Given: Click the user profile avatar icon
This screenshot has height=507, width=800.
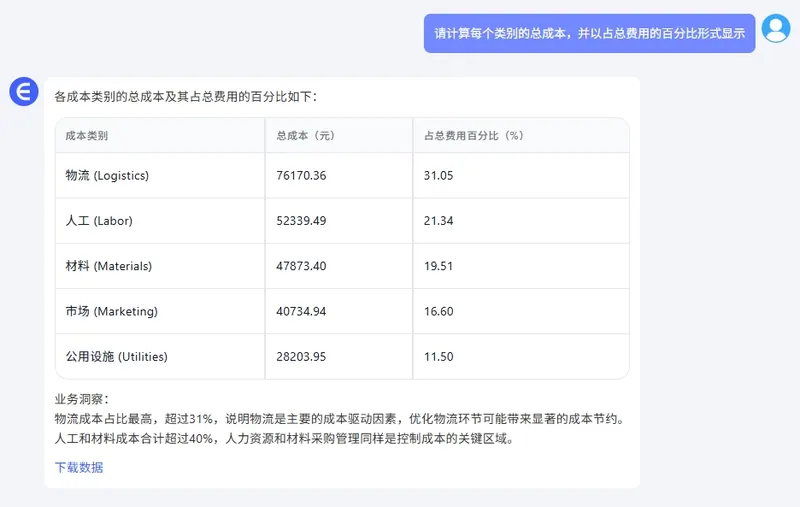Looking at the screenshot, I should tap(775, 29).
